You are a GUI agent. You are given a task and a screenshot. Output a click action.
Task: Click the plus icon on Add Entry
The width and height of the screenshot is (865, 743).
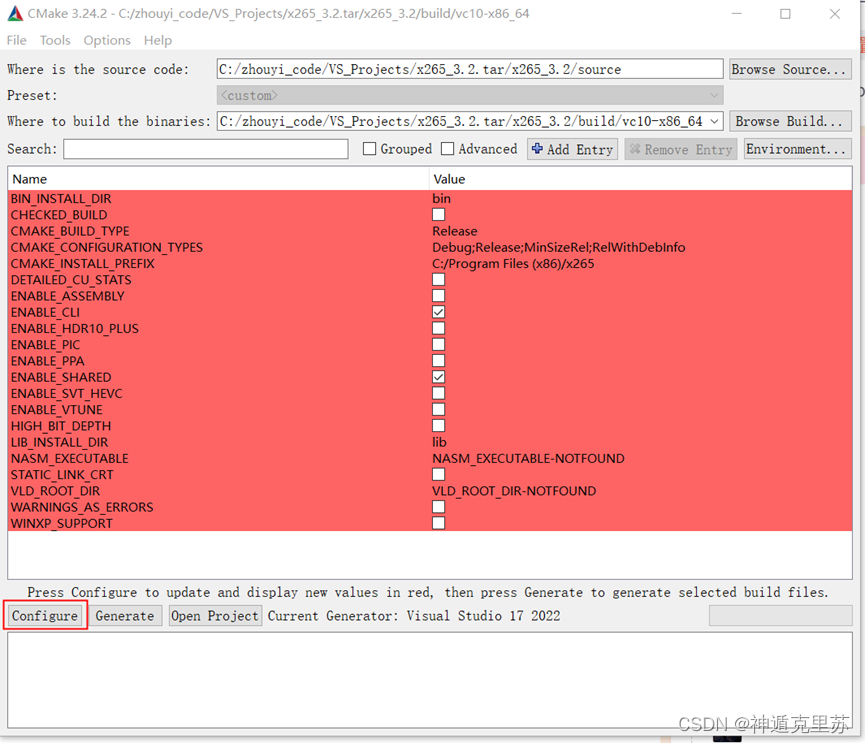point(537,148)
